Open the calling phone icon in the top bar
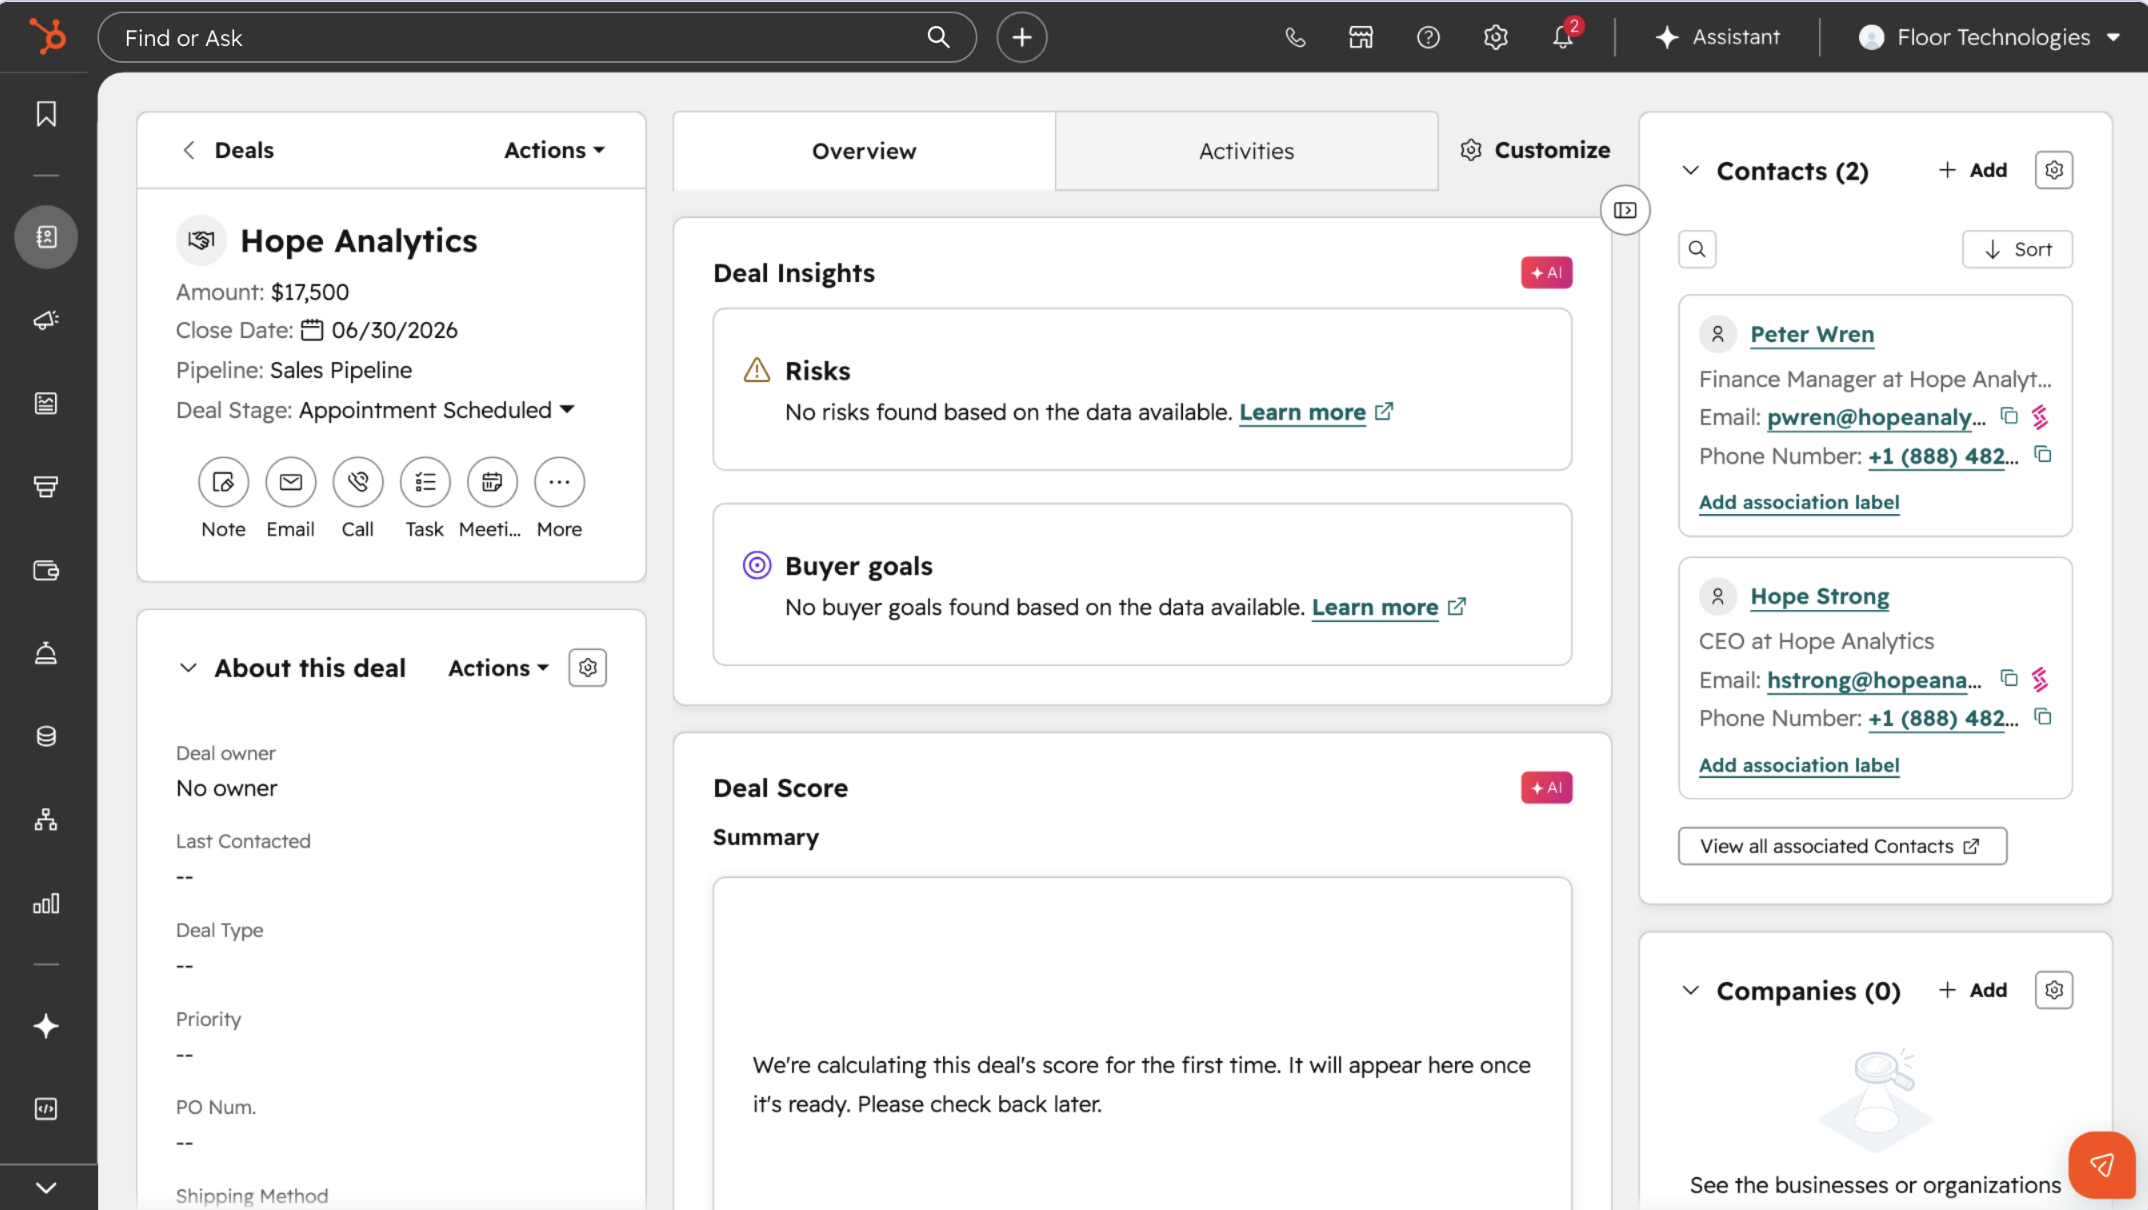Image resolution: width=2148 pixels, height=1210 pixels. point(1295,37)
